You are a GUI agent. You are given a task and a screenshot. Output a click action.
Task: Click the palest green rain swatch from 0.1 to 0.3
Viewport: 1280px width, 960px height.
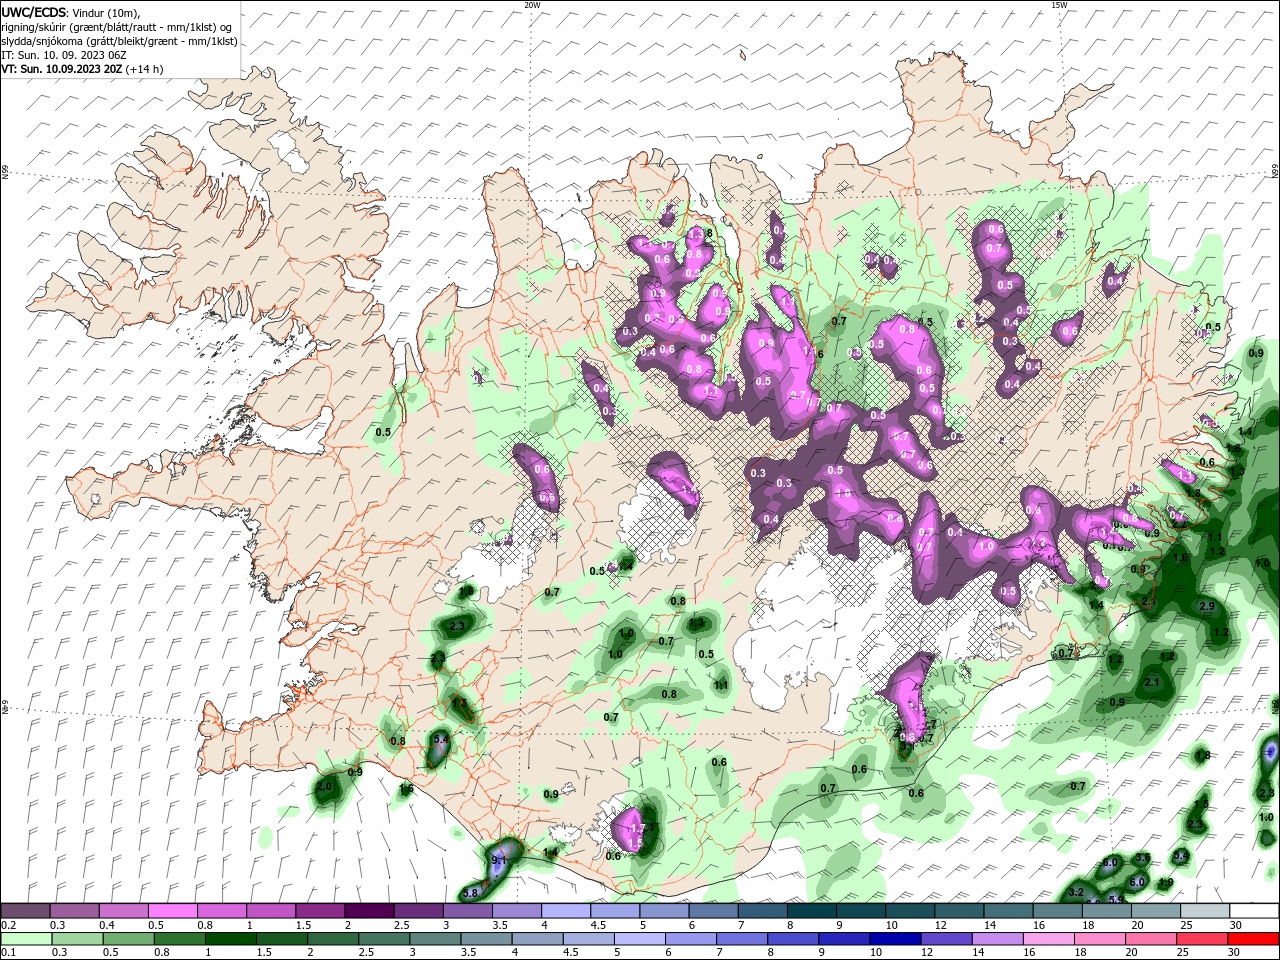[x=26, y=939]
